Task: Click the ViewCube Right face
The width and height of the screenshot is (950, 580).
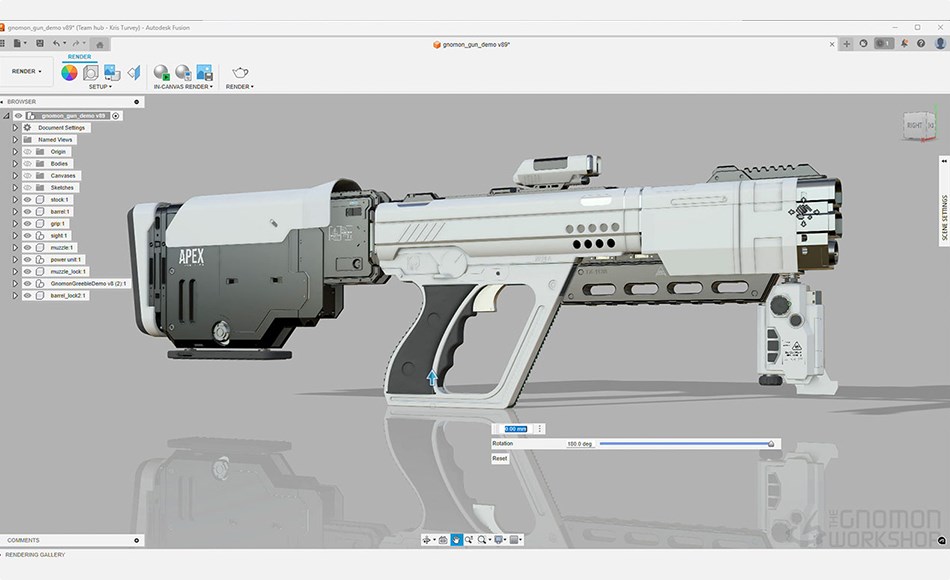Action: (x=915, y=125)
